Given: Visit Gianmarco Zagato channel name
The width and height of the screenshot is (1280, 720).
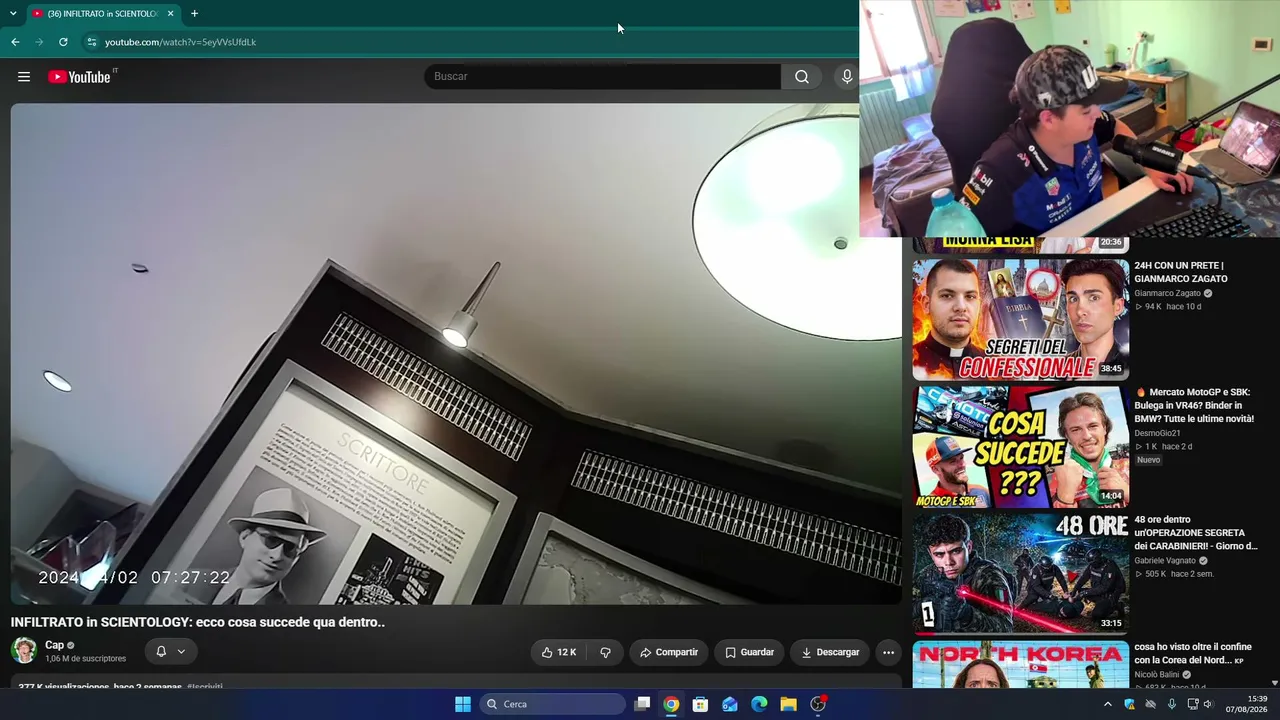Looking at the screenshot, I should pyautogui.click(x=1167, y=293).
